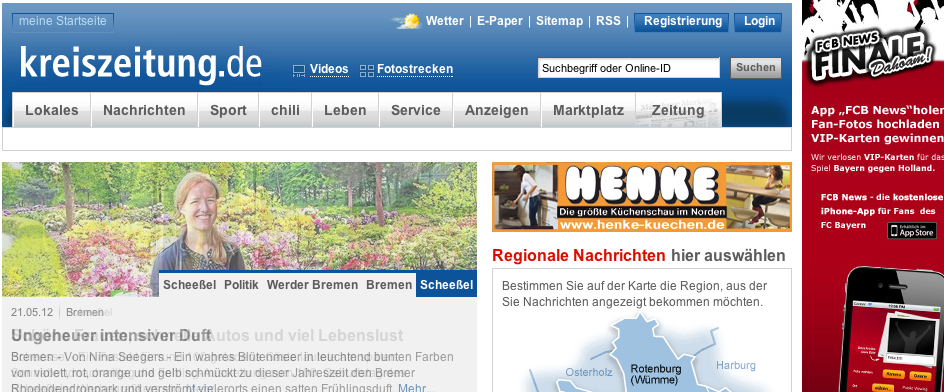
Task: Click the iPhone image in the FCB ad
Action: 893,329
